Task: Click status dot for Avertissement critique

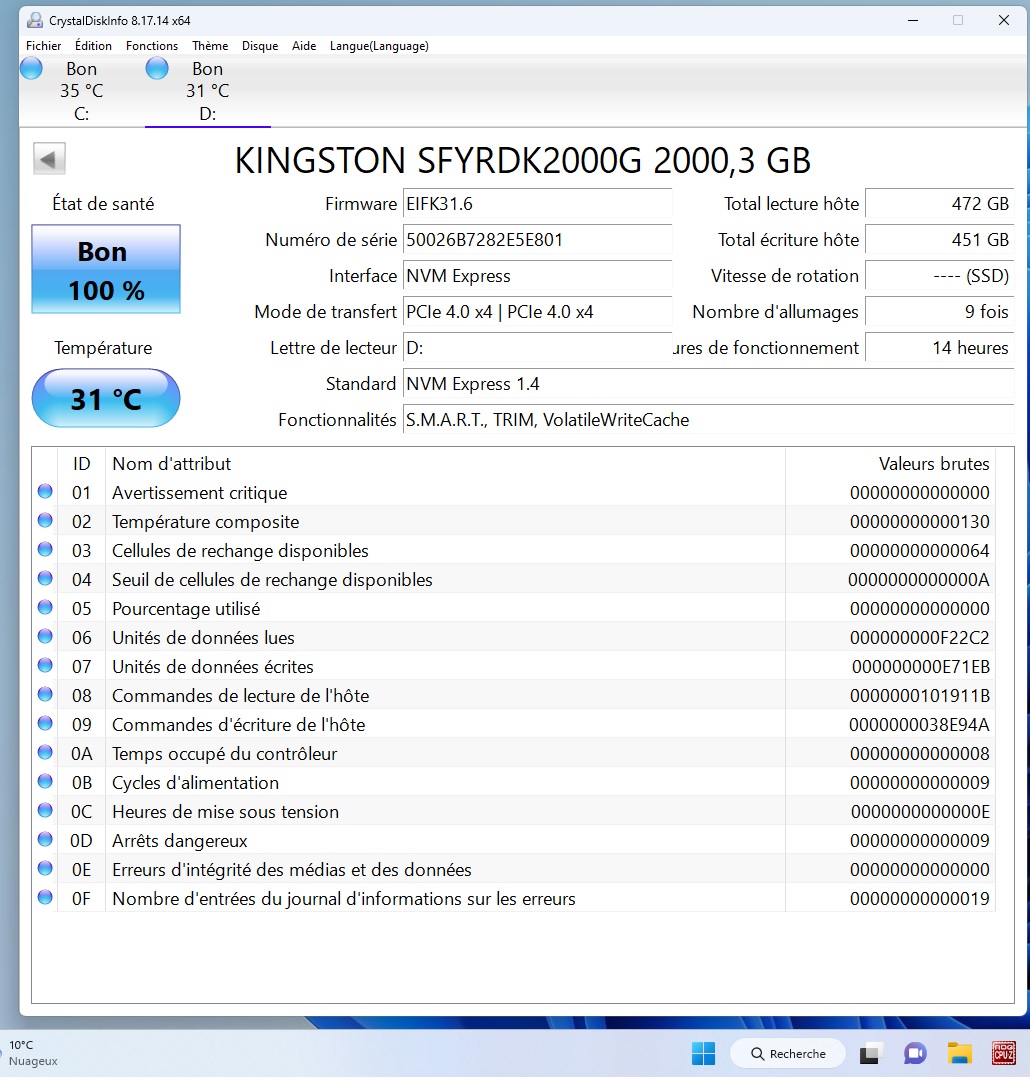Action: [45, 492]
